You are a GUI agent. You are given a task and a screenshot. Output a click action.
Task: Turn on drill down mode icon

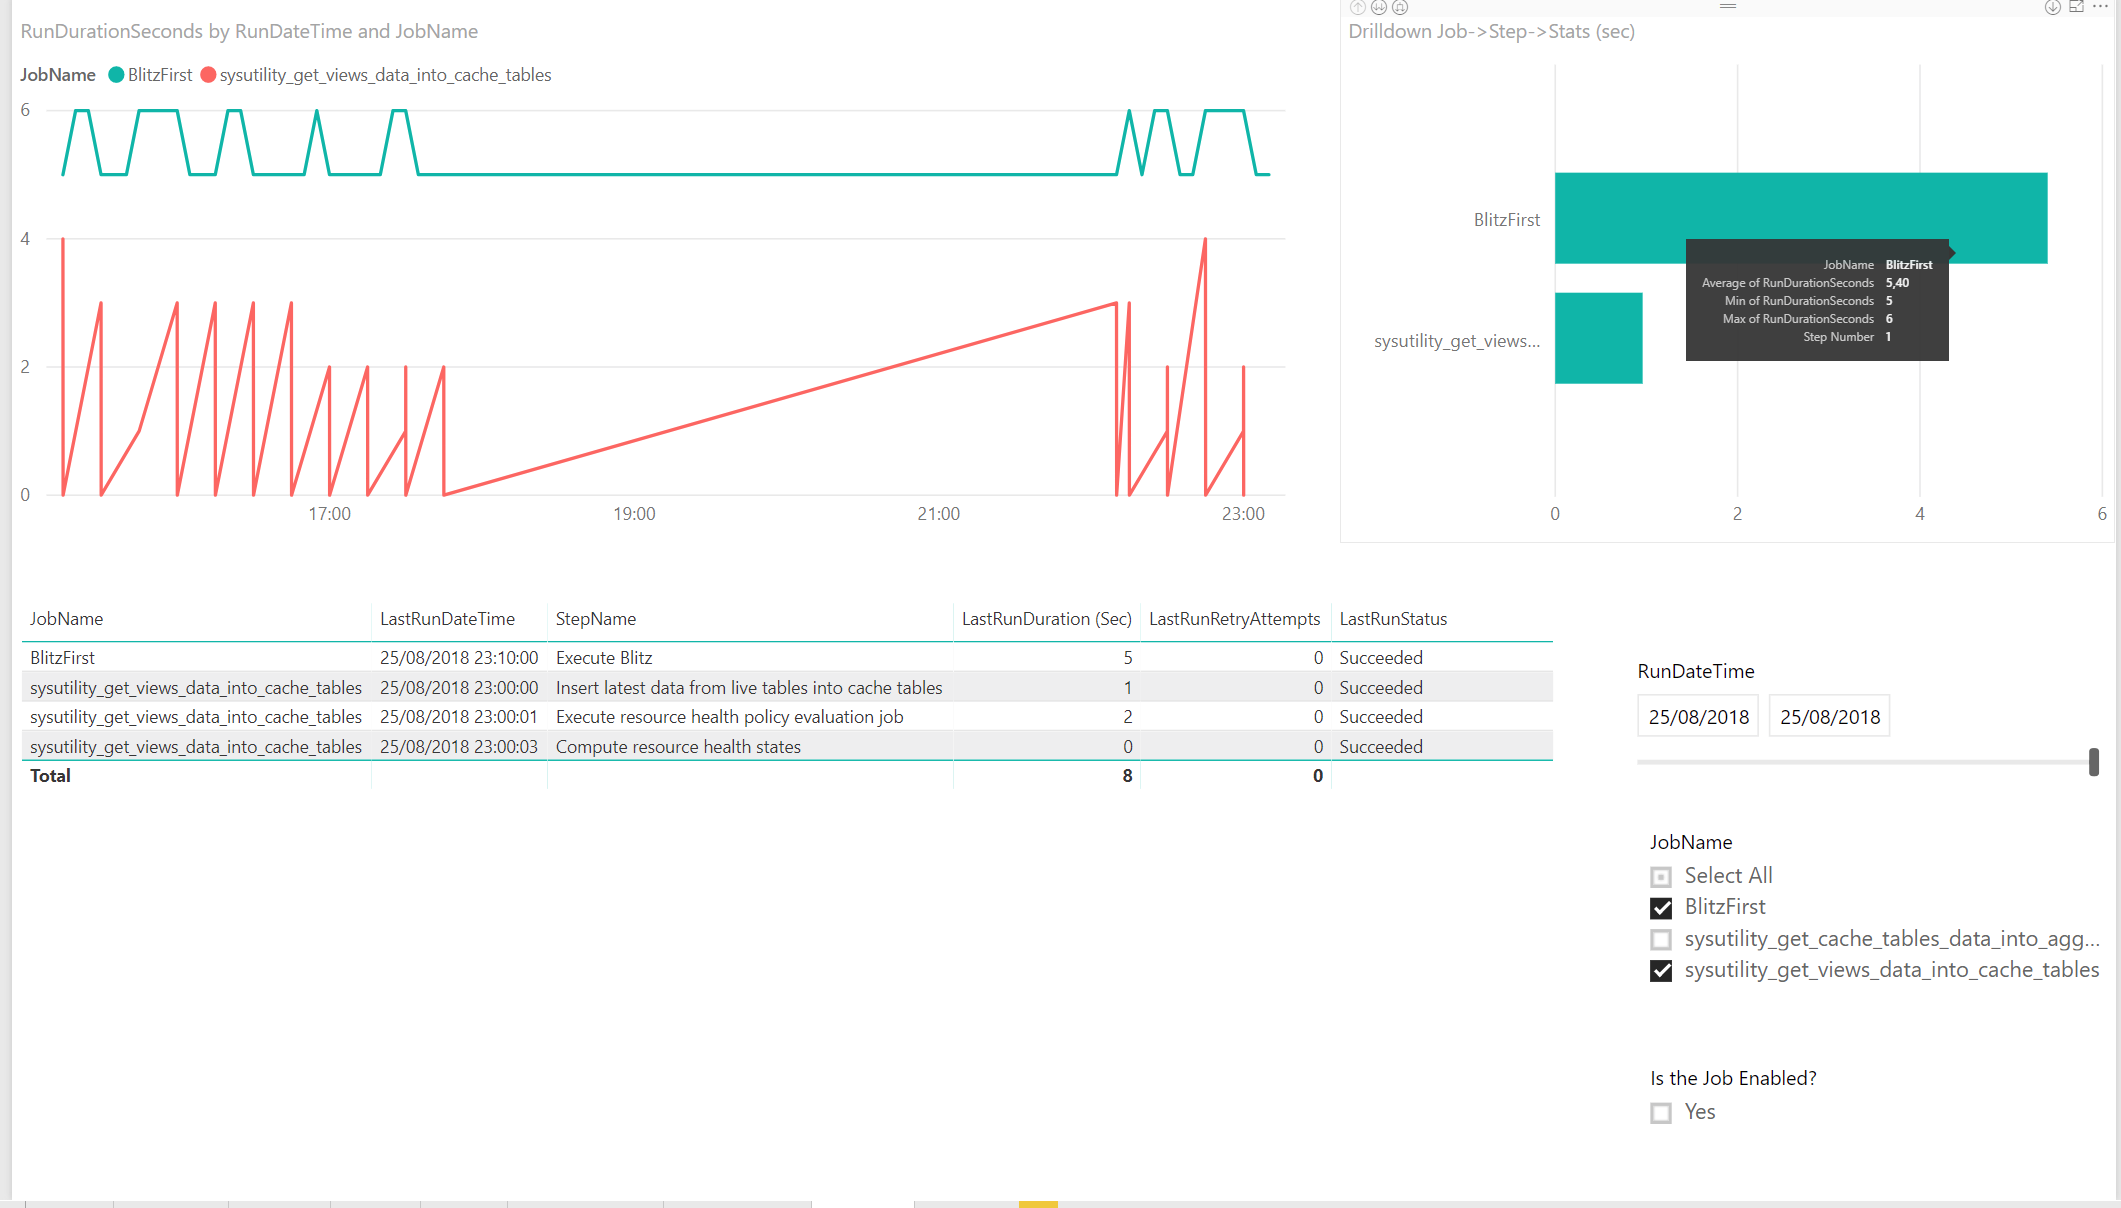[x=2052, y=7]
